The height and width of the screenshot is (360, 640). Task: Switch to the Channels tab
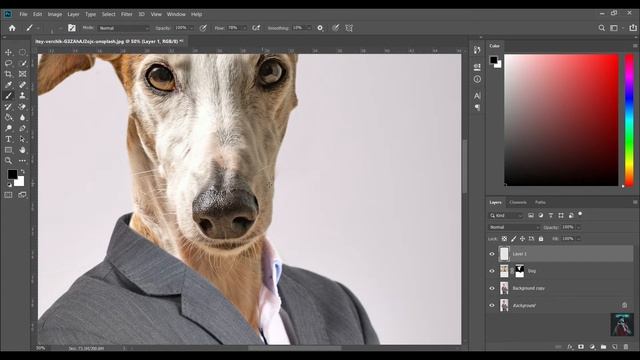click(x=518, y=202)
